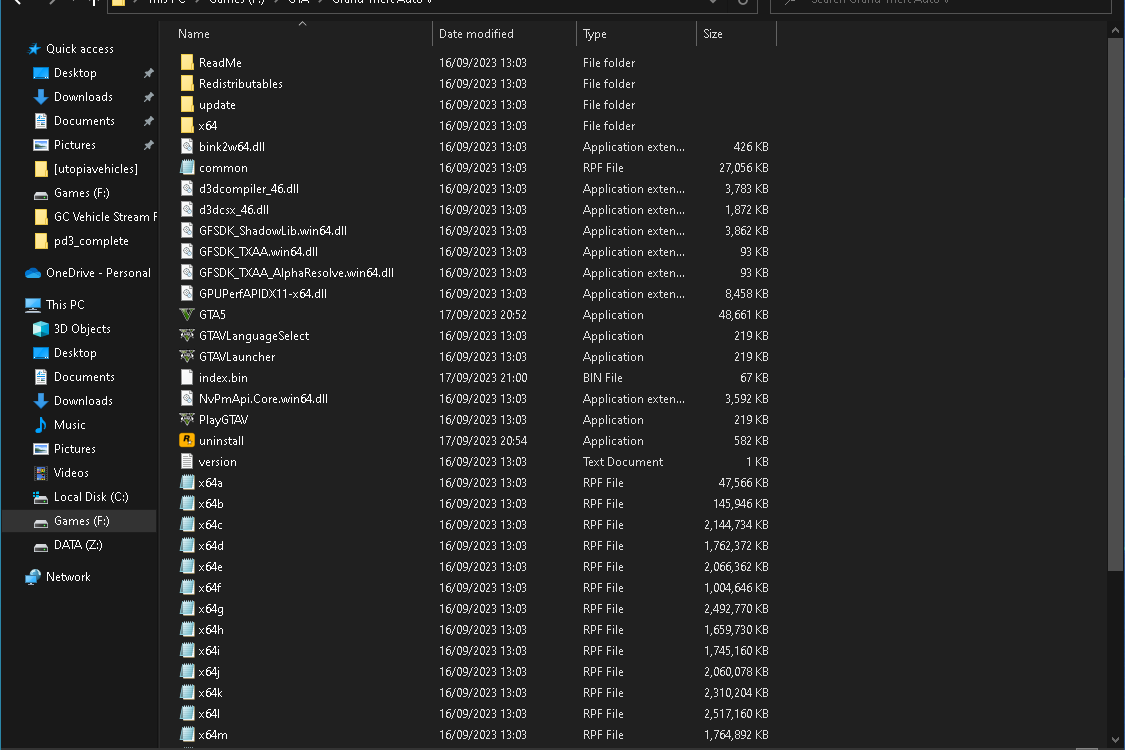
Task: Click the 17/09/2023 21:00 date value
Action: click(483, 378)
